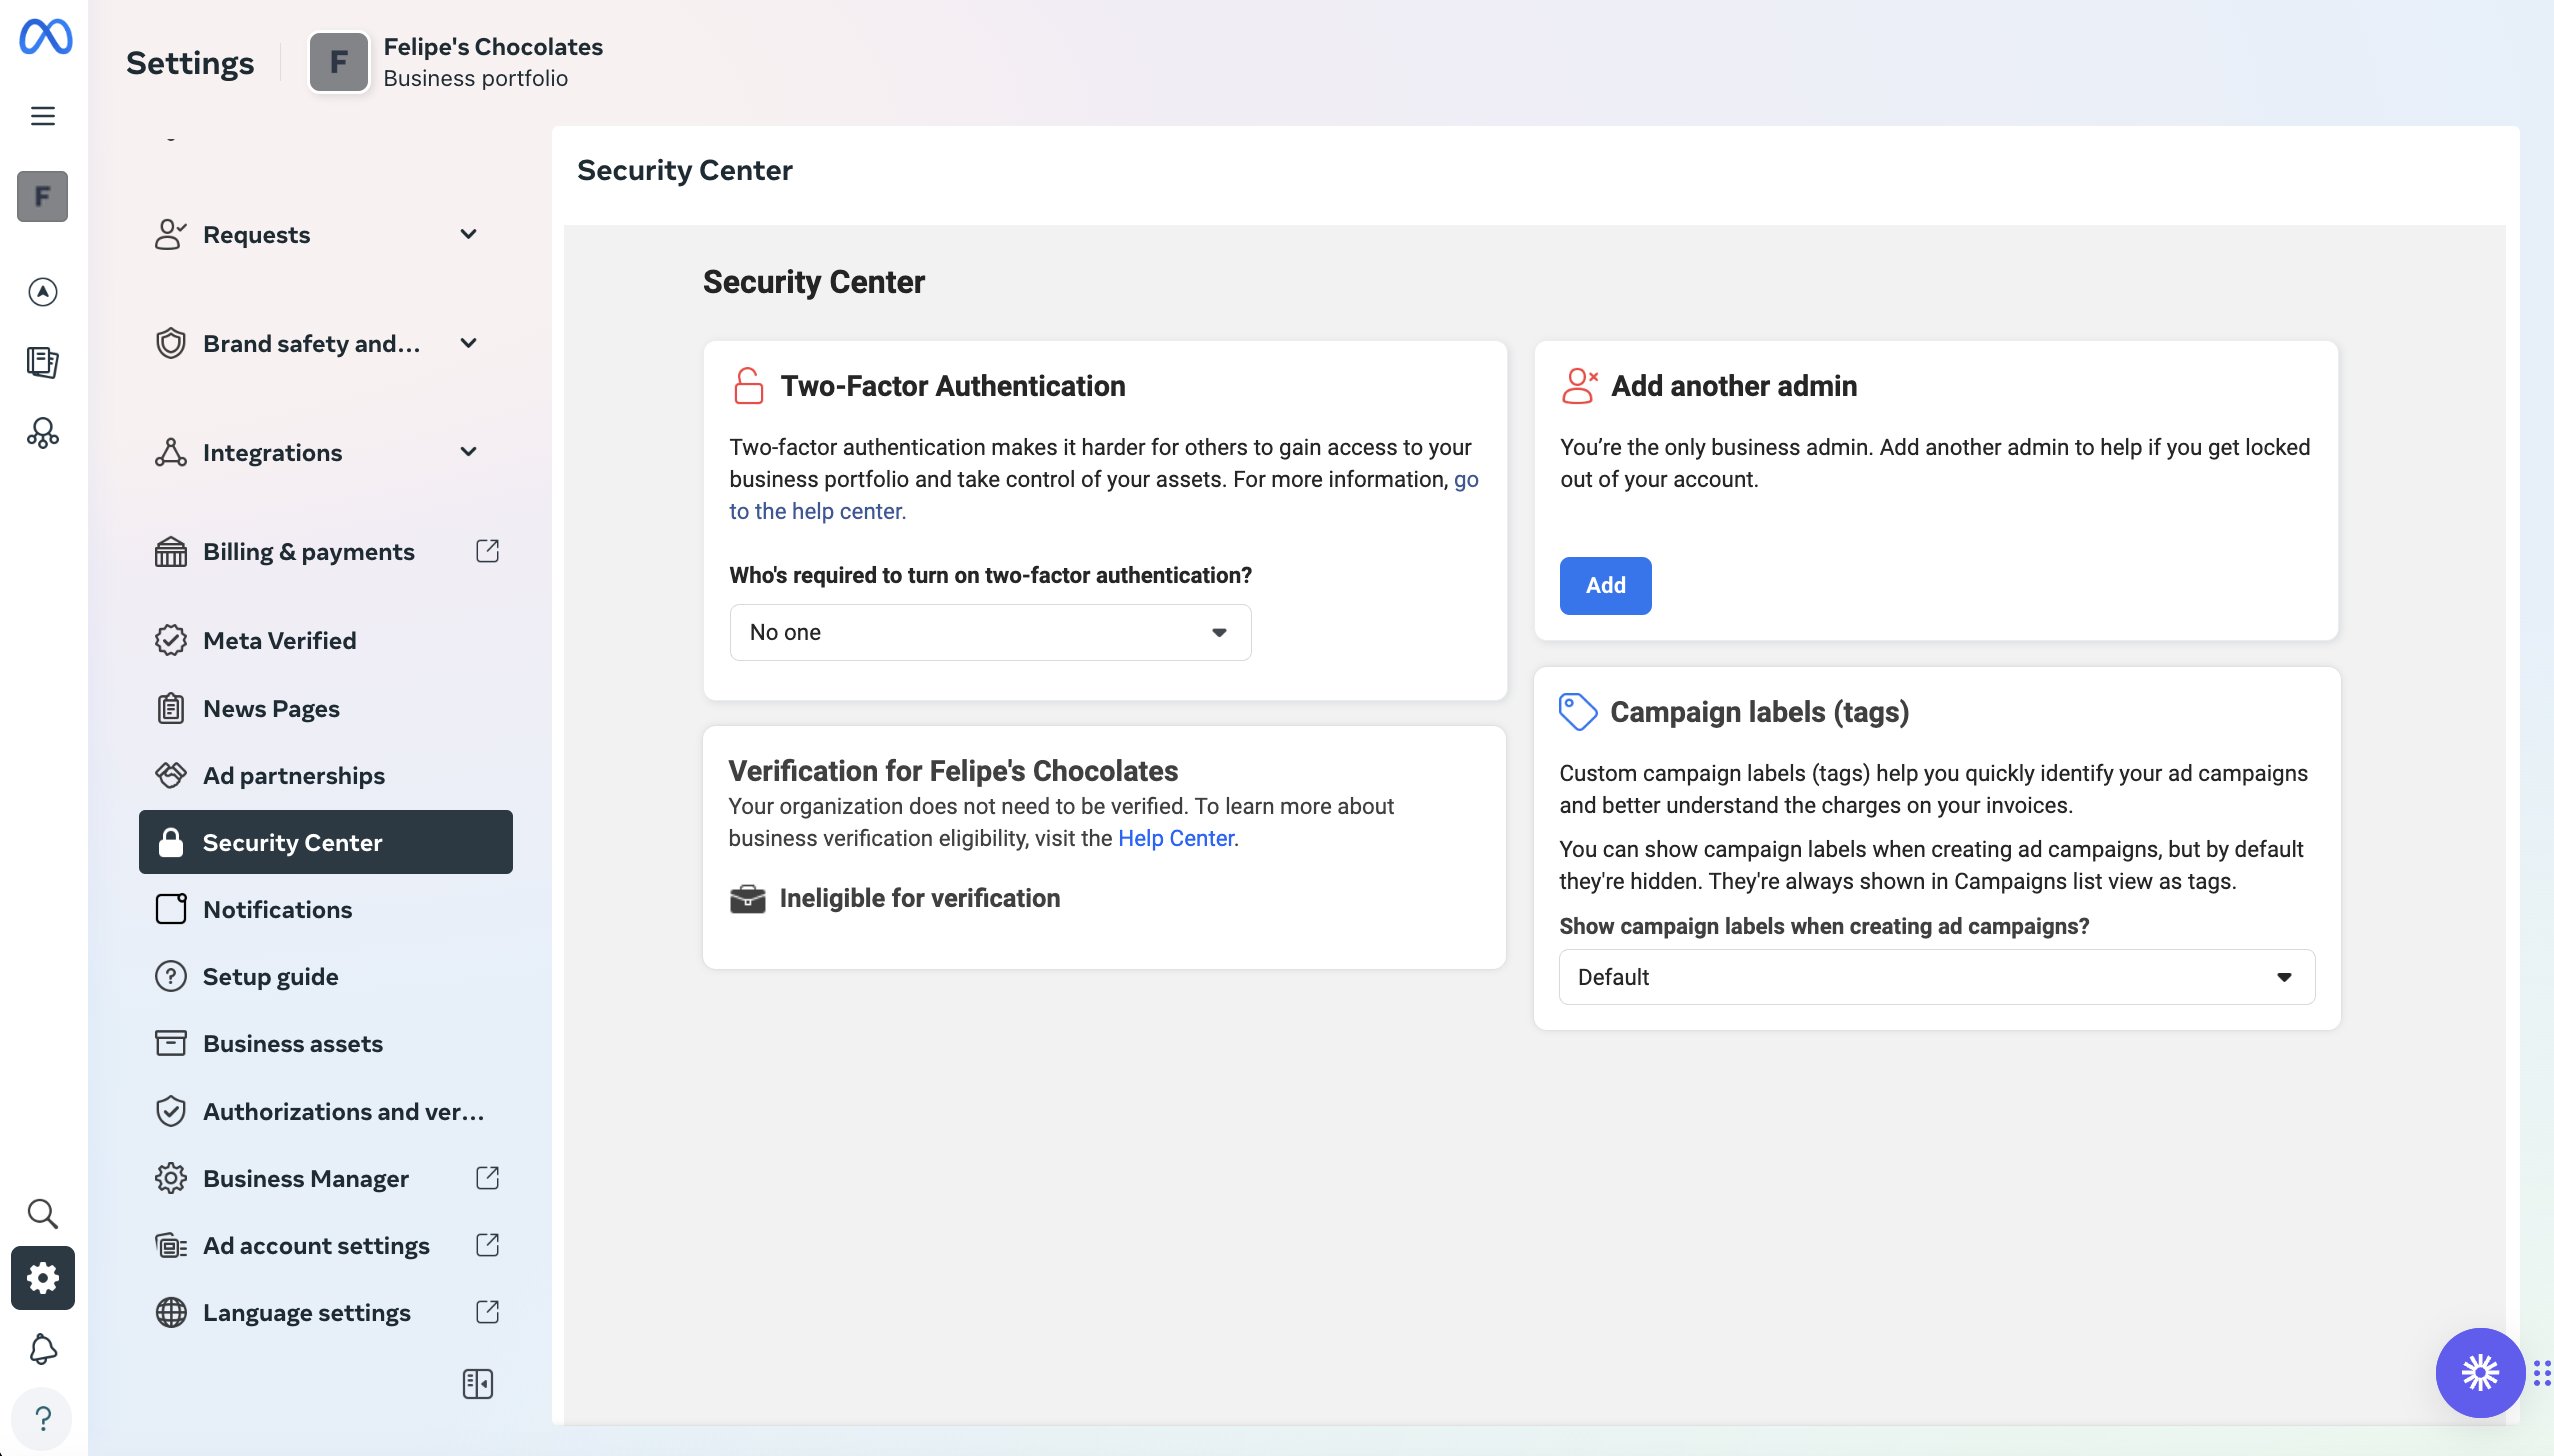Click the search magnifier icon
The width and height of the screenshot is (2554, 1456).
[x=42, y=1213]
